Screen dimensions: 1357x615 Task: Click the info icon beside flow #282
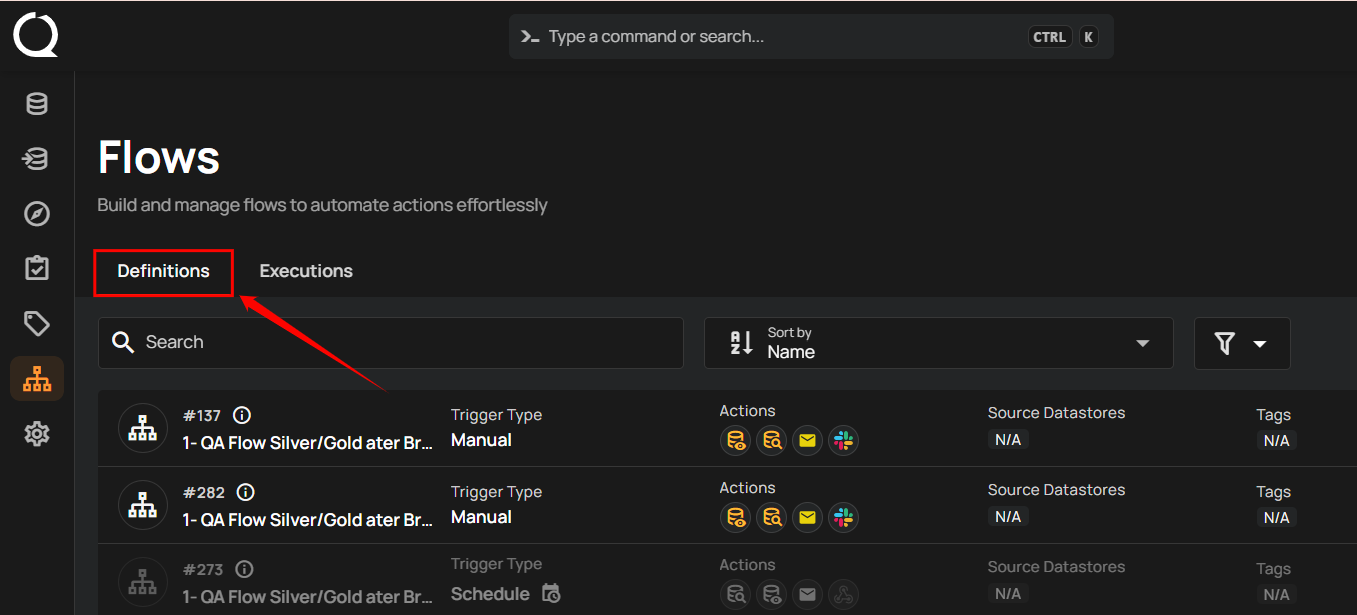pos(245,492)
